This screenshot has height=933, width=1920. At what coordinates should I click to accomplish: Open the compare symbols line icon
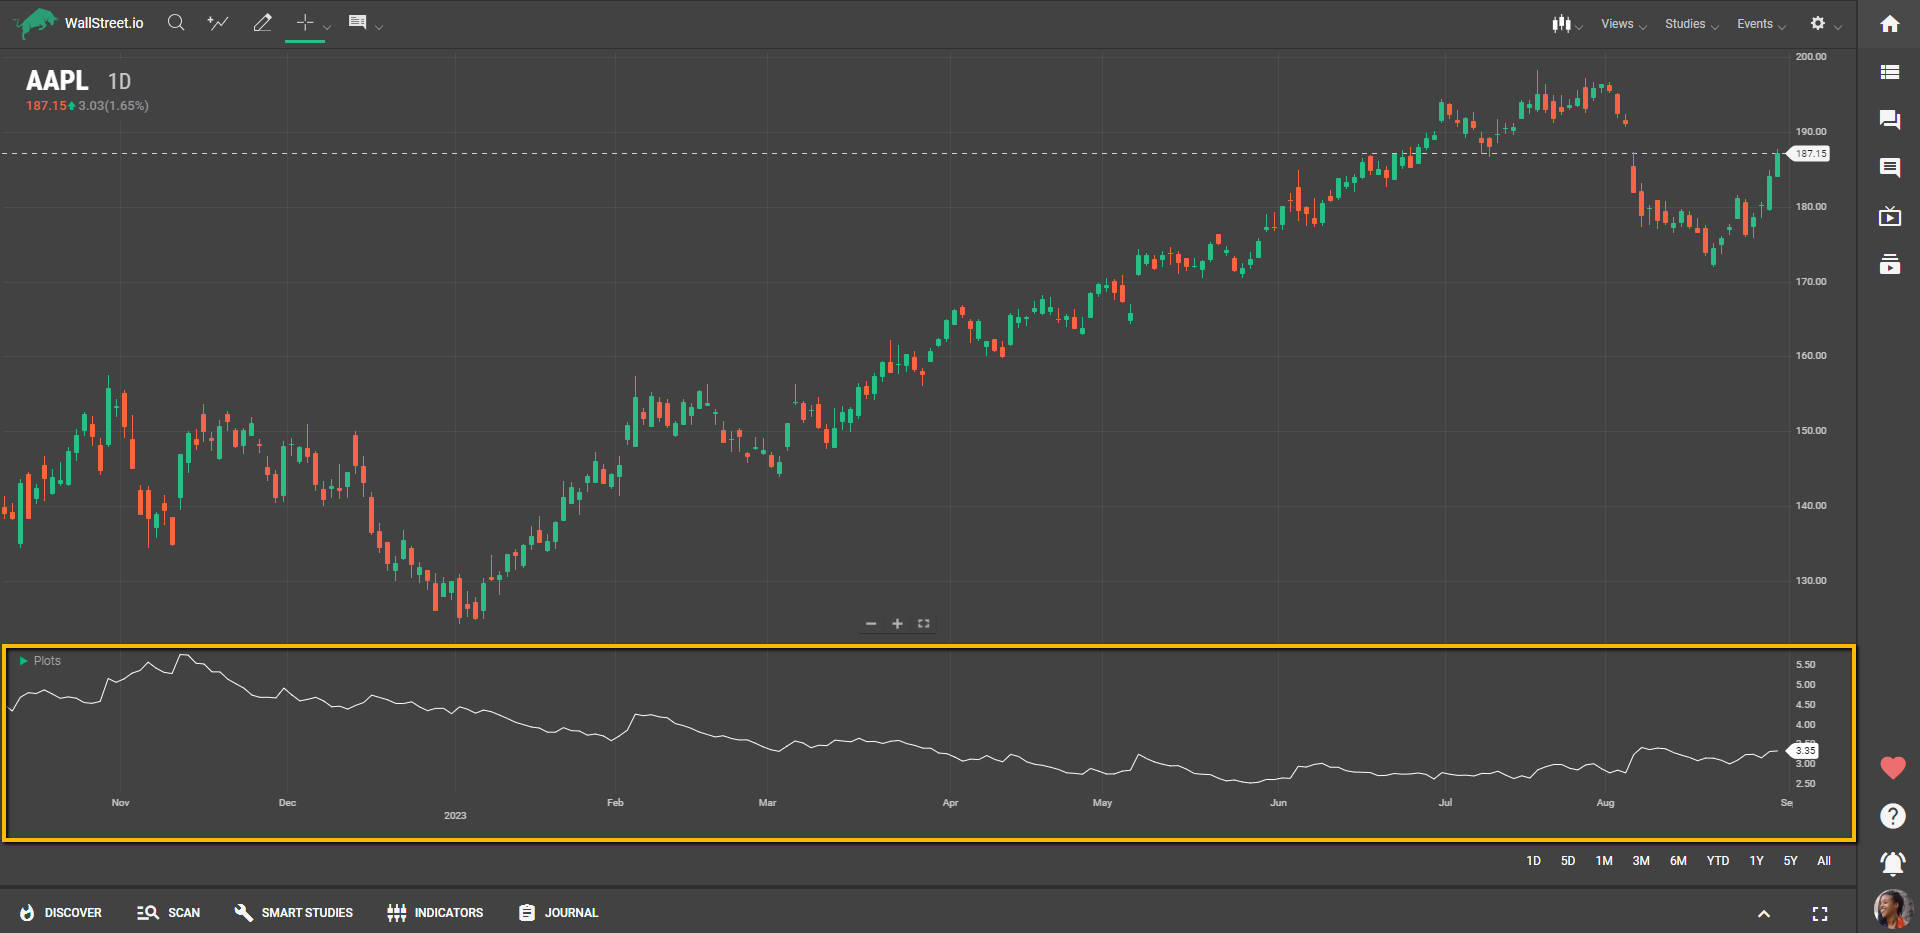tap(218, 22)
